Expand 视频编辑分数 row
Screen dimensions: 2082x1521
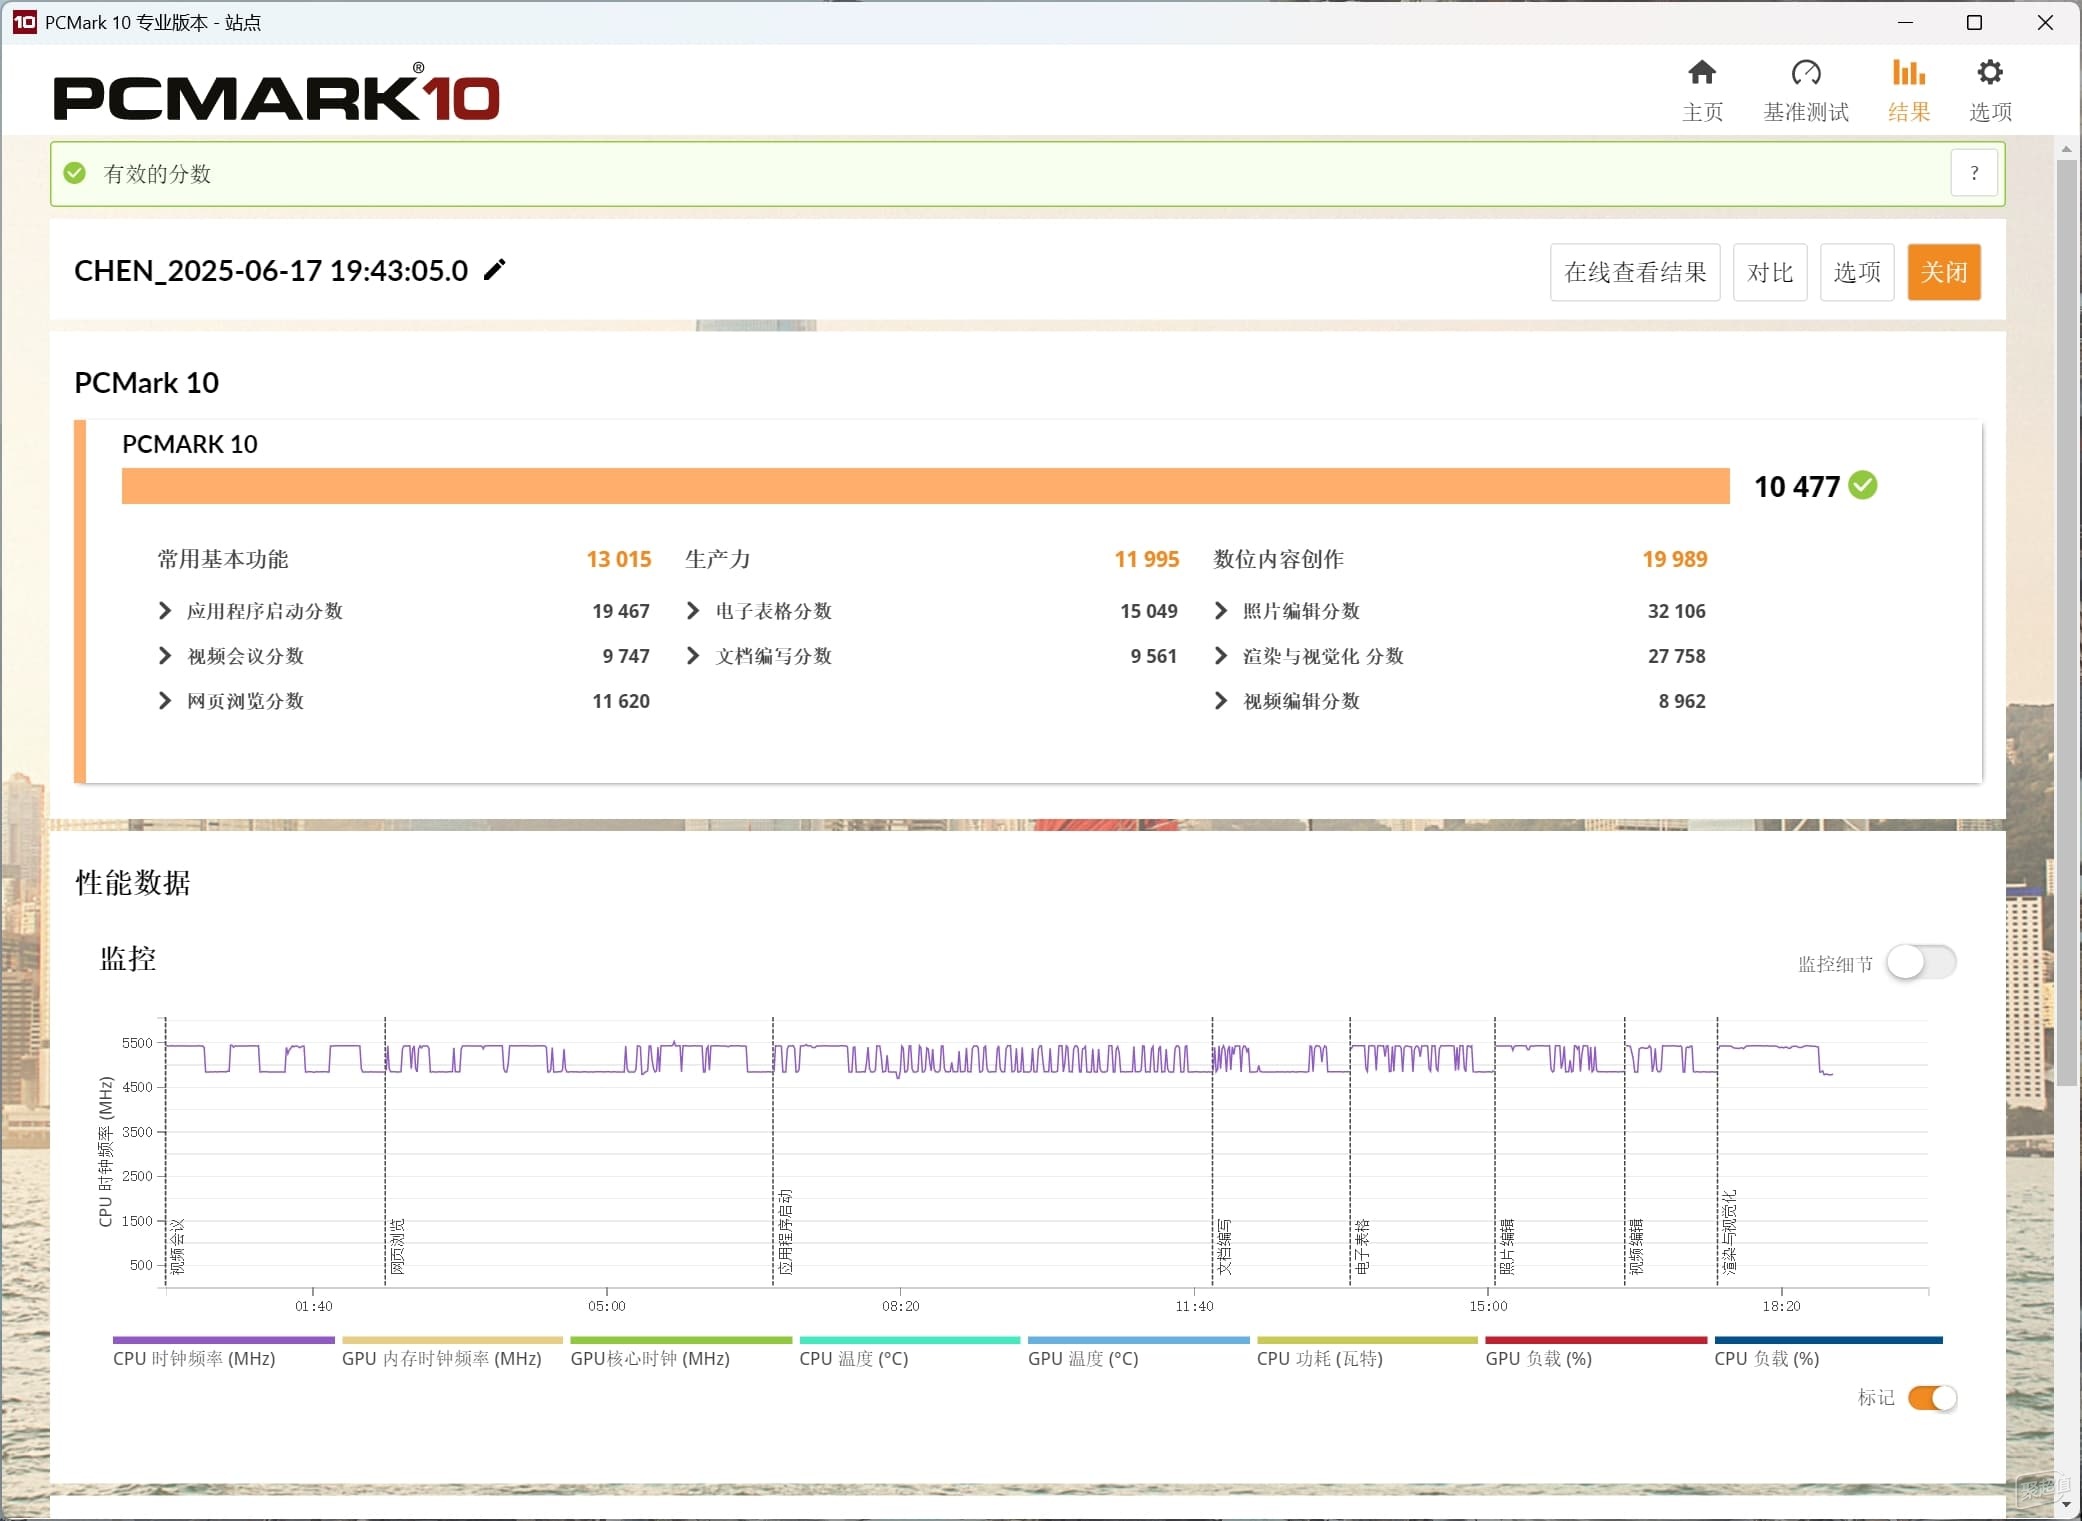pos(1220,701)
